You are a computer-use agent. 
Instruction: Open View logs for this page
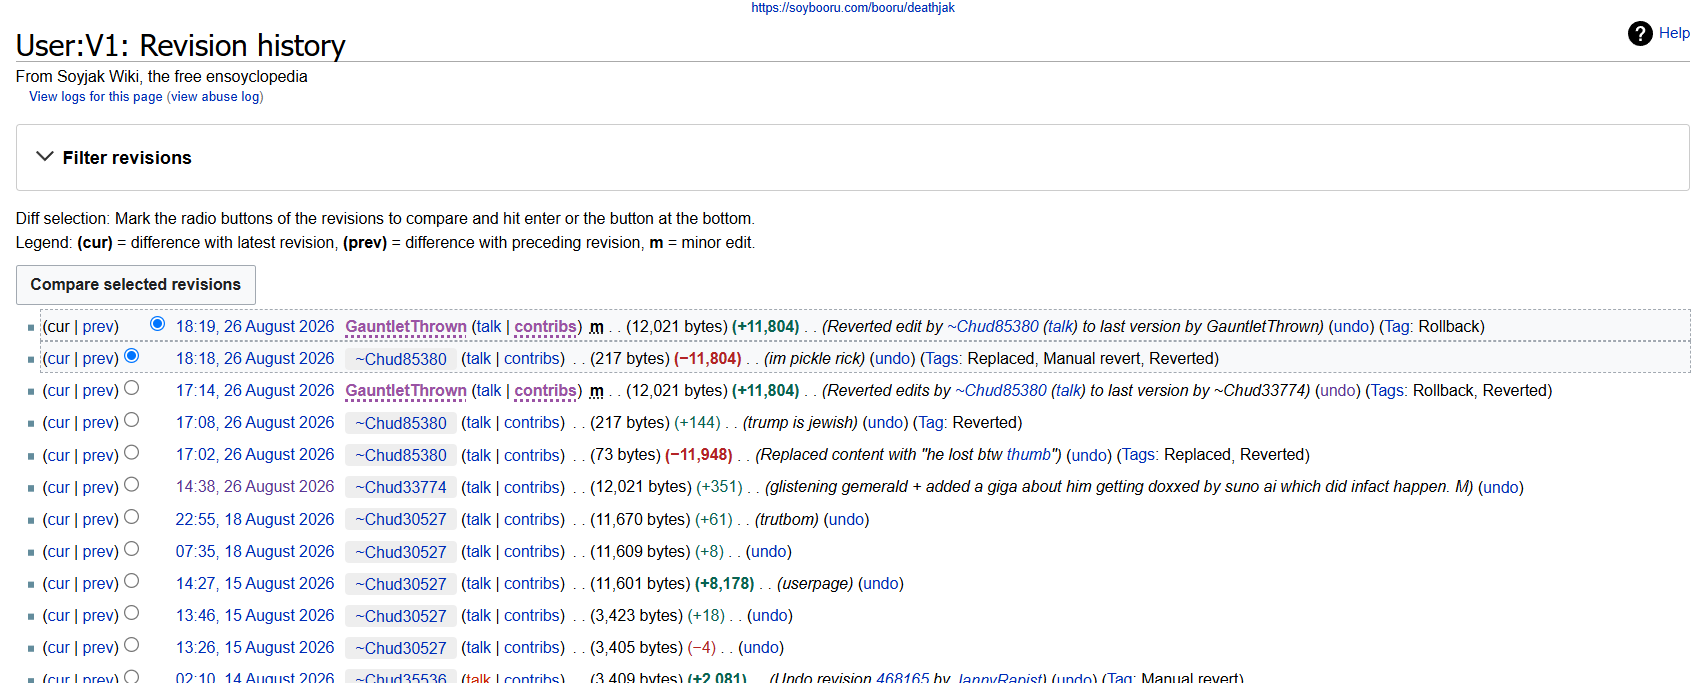tap(96, 97)
